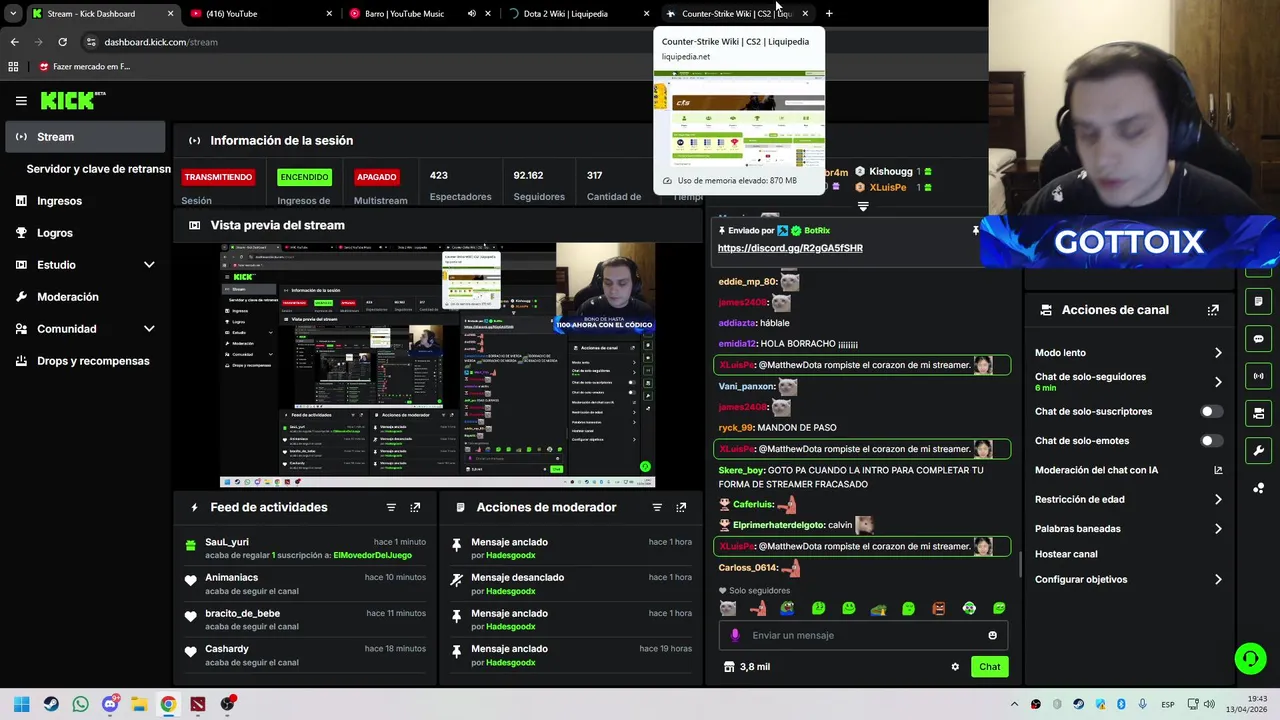Open the dots cluster icon in right rail
The height and width of the screenshot is (720, 1280).
[x=1259, y=488]
